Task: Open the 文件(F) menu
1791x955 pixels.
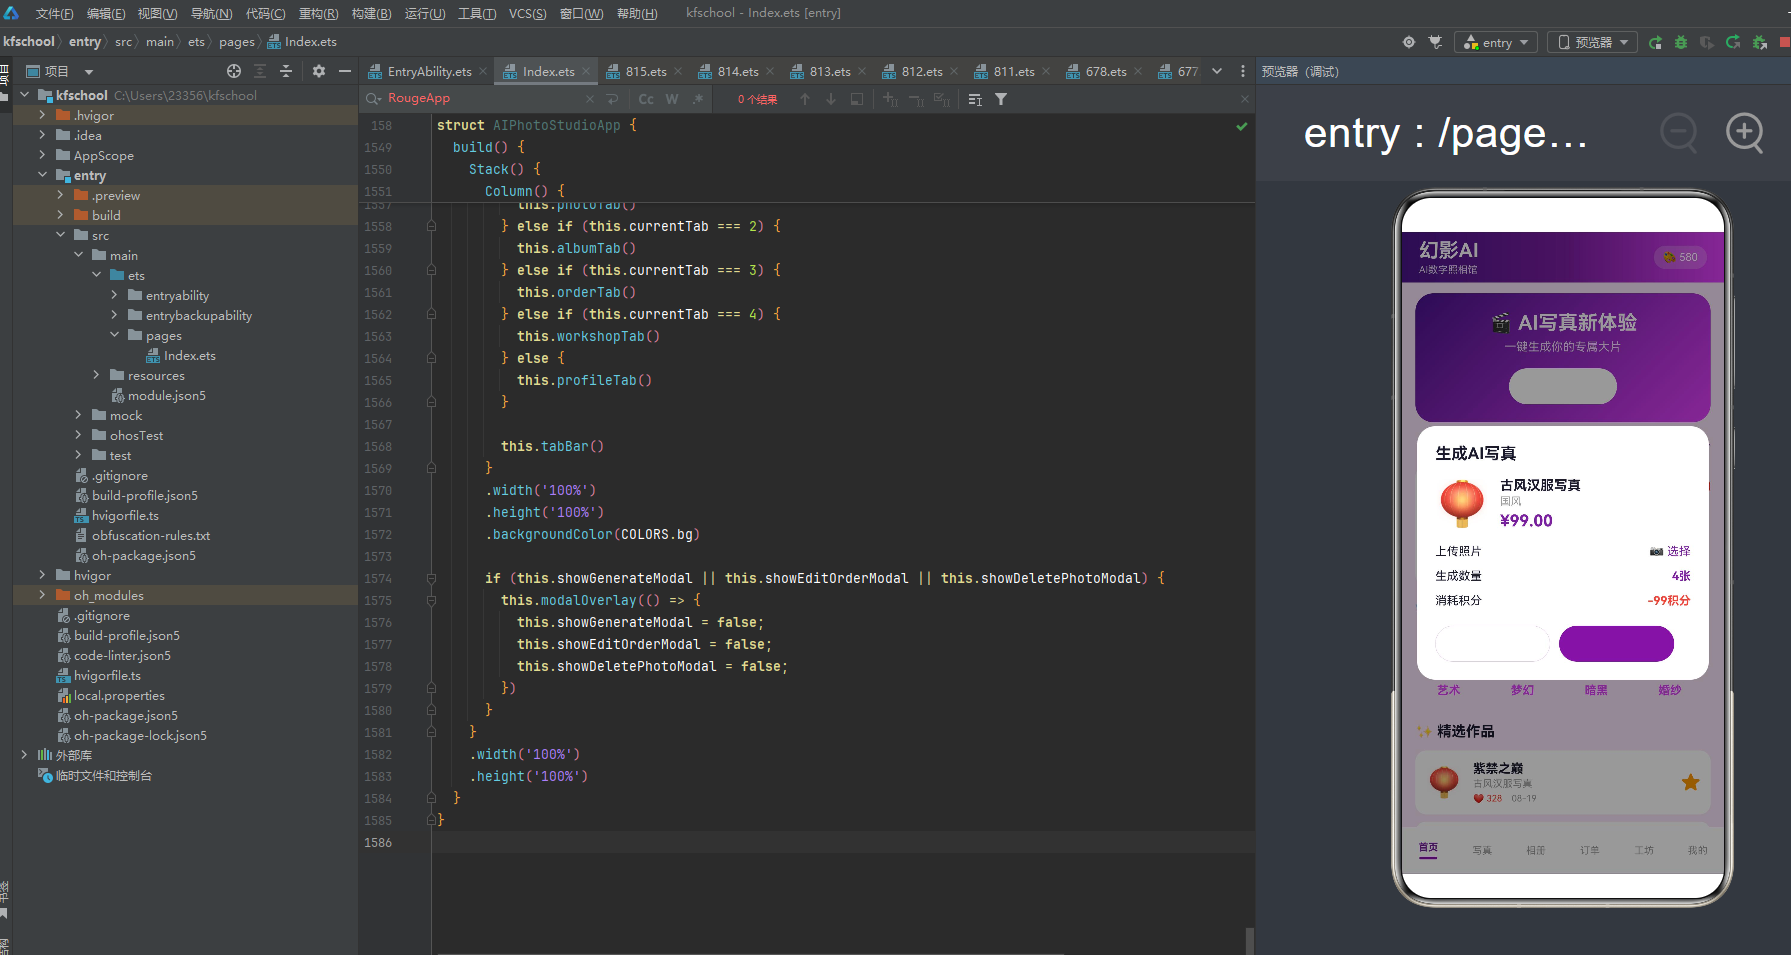Action: pos(54,13)
